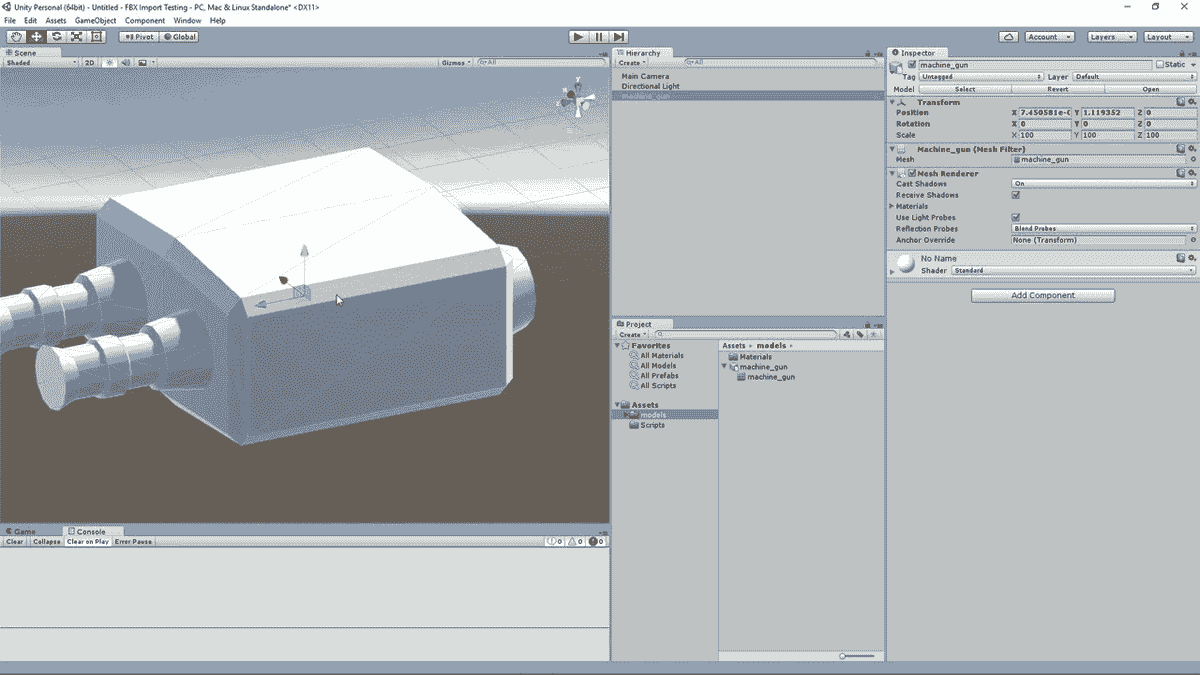Select the Rotate tool
The image size is (1200, 675).
pos(57,36)
